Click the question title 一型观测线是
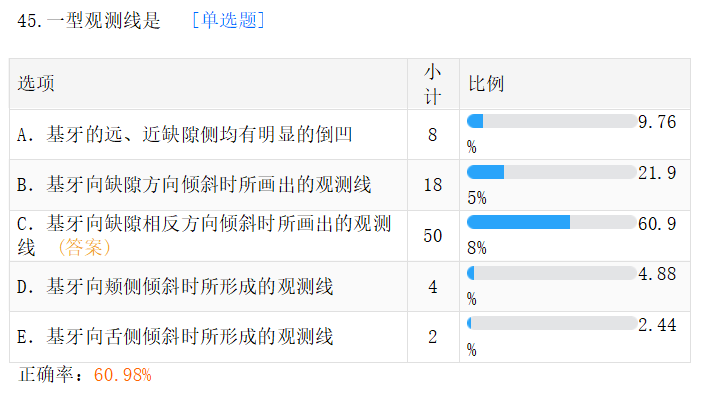709x393 pixels. pyautogui.click(x=104, y=21)
